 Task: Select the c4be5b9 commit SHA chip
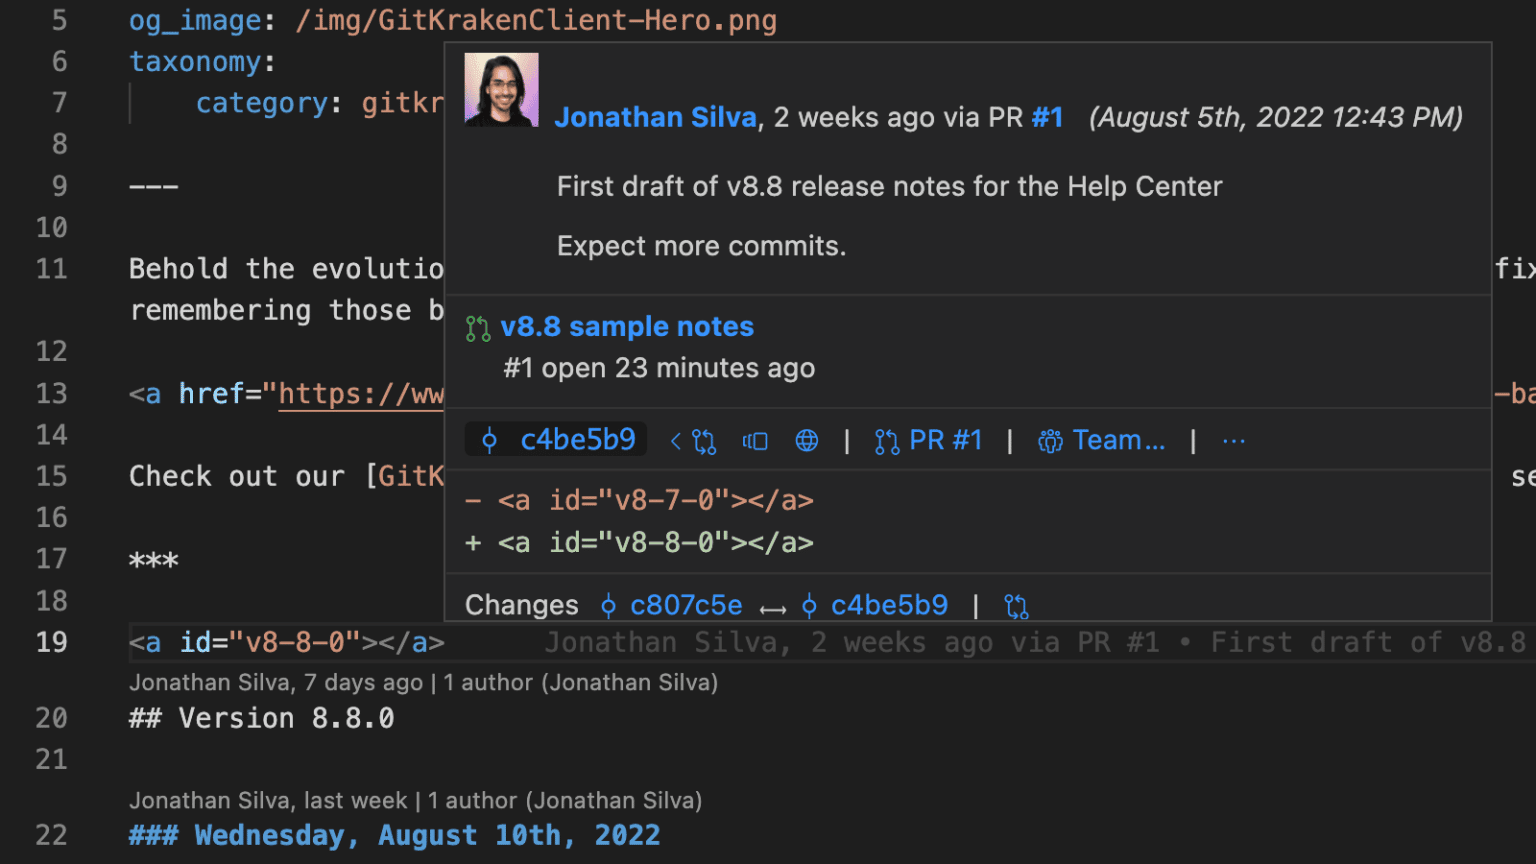click(x=556, y=439)
